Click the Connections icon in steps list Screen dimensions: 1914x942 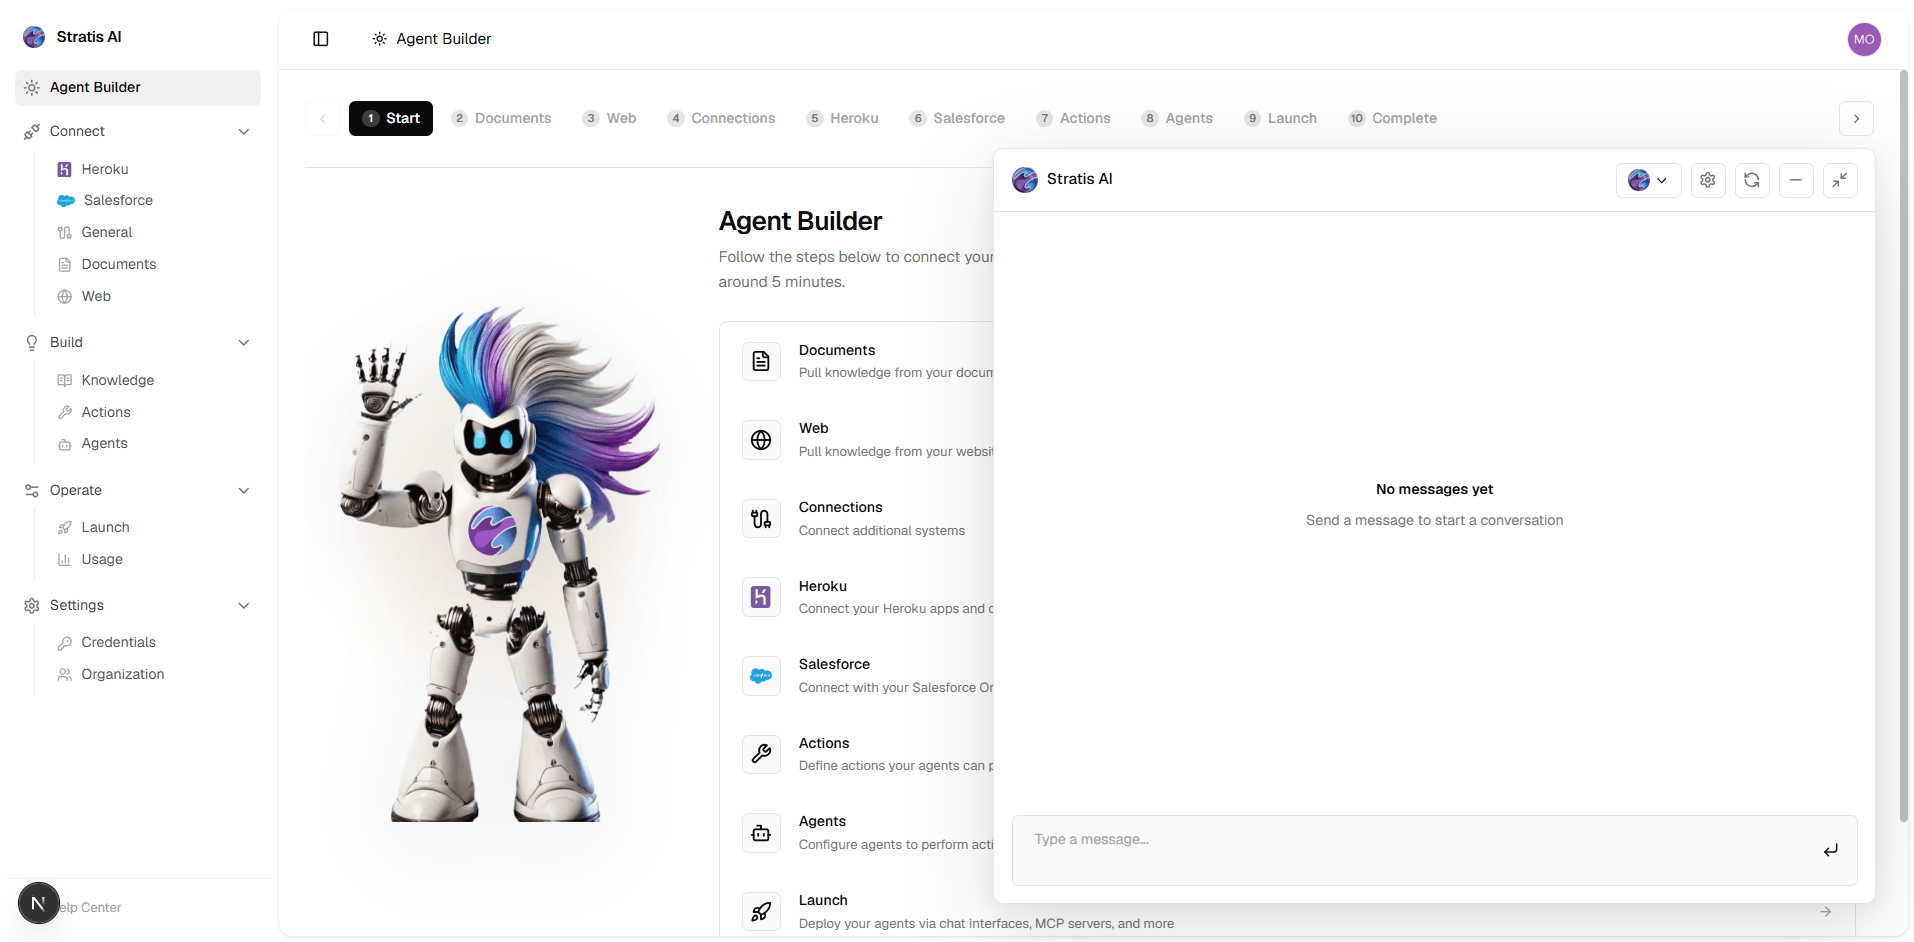(761, 519)
